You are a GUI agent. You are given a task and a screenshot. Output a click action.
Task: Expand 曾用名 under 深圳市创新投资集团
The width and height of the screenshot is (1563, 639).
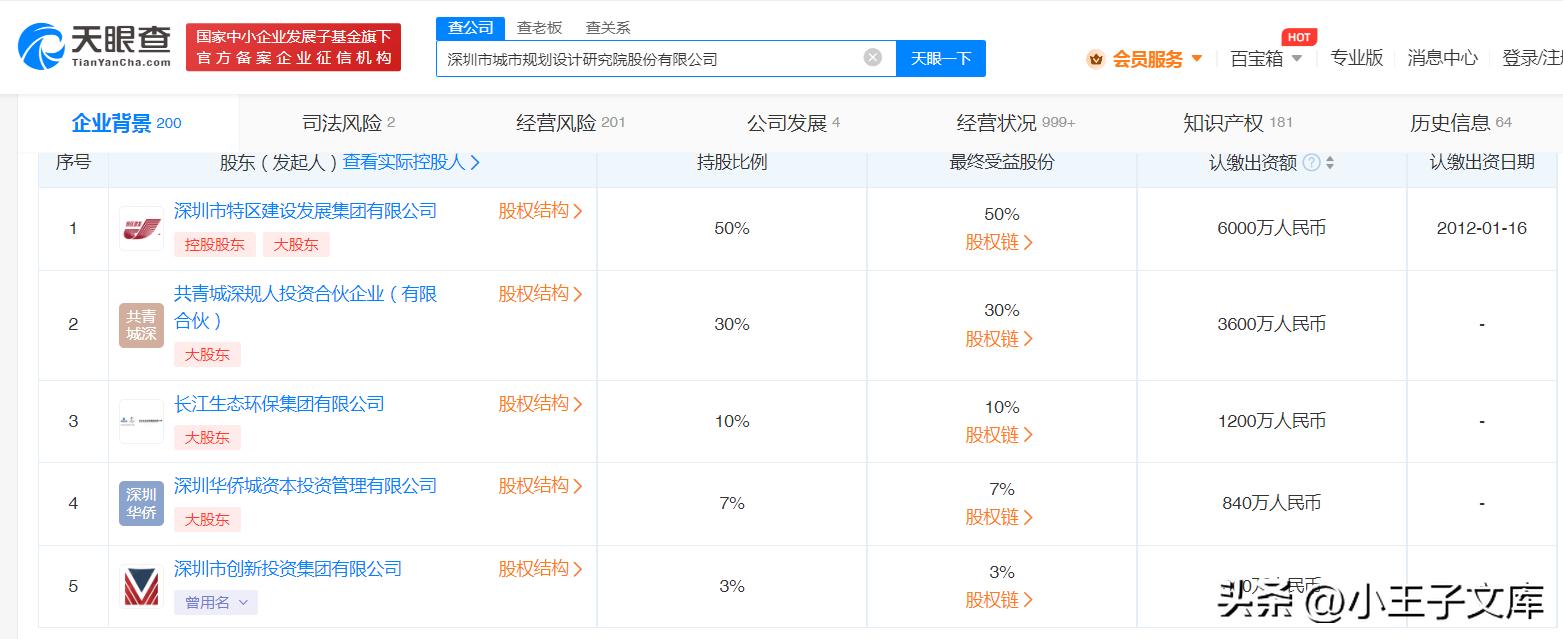point(218,601)
